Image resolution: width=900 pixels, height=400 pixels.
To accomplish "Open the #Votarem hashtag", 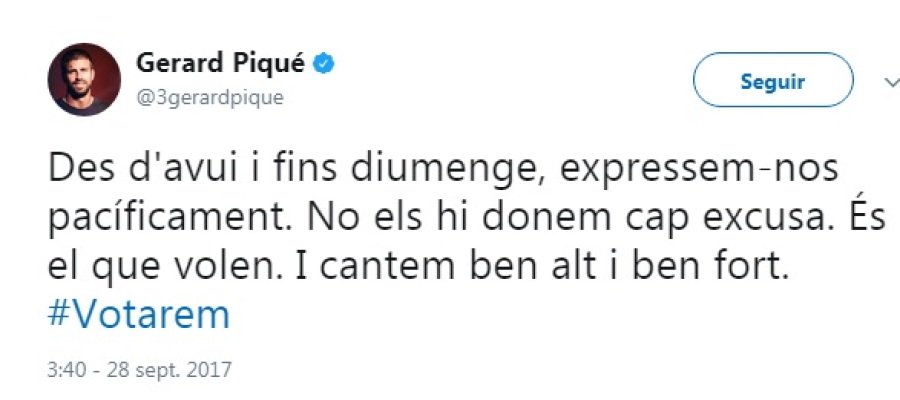I will tap(139, 314).
